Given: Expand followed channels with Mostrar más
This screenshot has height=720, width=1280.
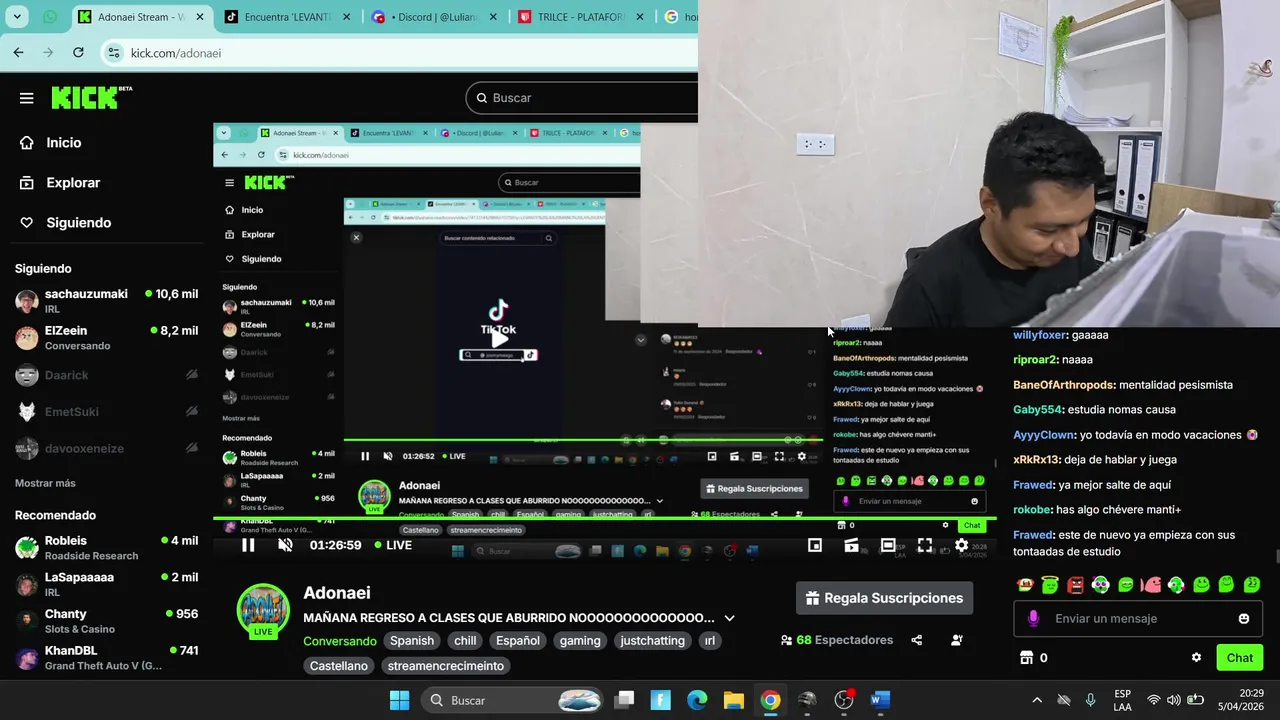Looking at the screenshot, I should point(45,483).
